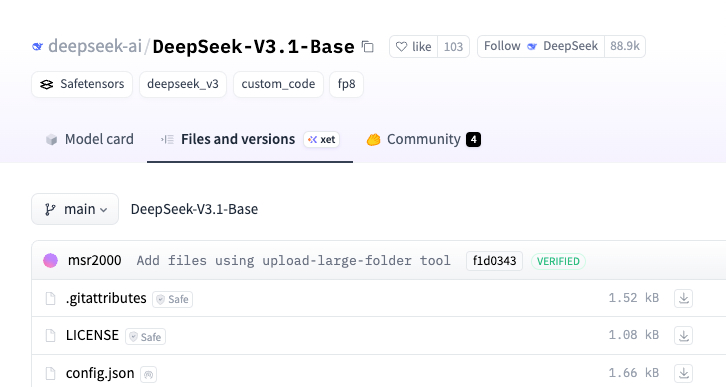Copy the model name DeepSeek-V3.1-Base

click(368, 47)
